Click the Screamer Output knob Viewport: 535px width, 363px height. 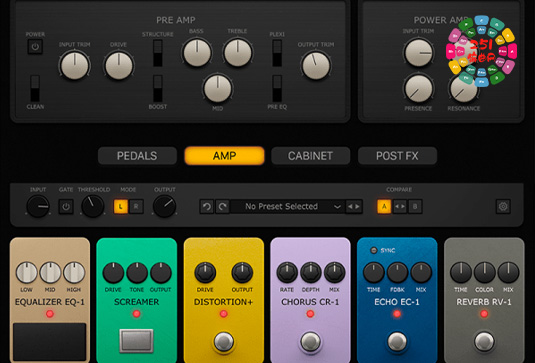pyautogui.click(x=161, y=273)
